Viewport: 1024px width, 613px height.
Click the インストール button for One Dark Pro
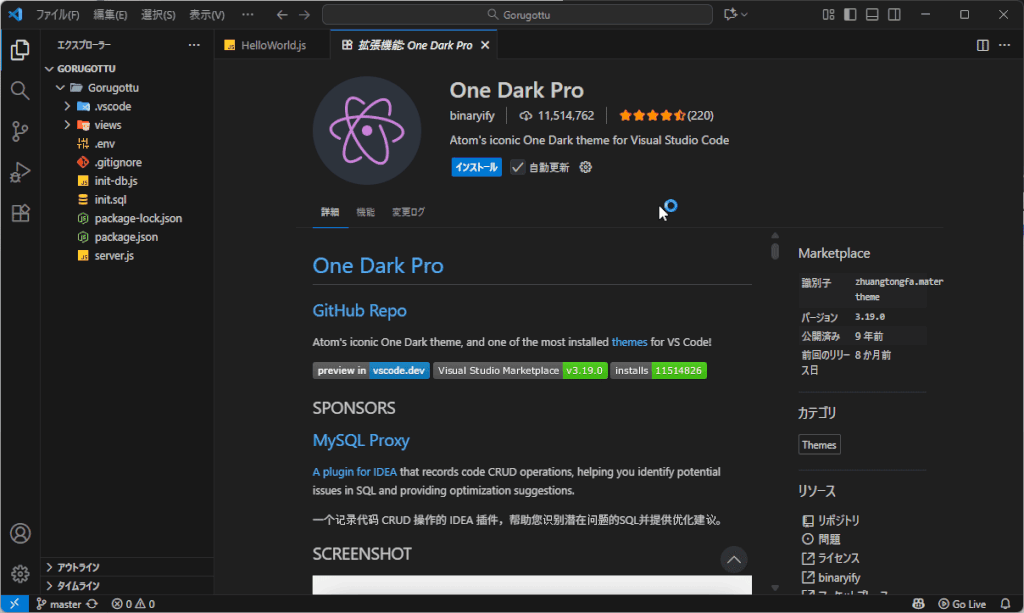point(476,167)
